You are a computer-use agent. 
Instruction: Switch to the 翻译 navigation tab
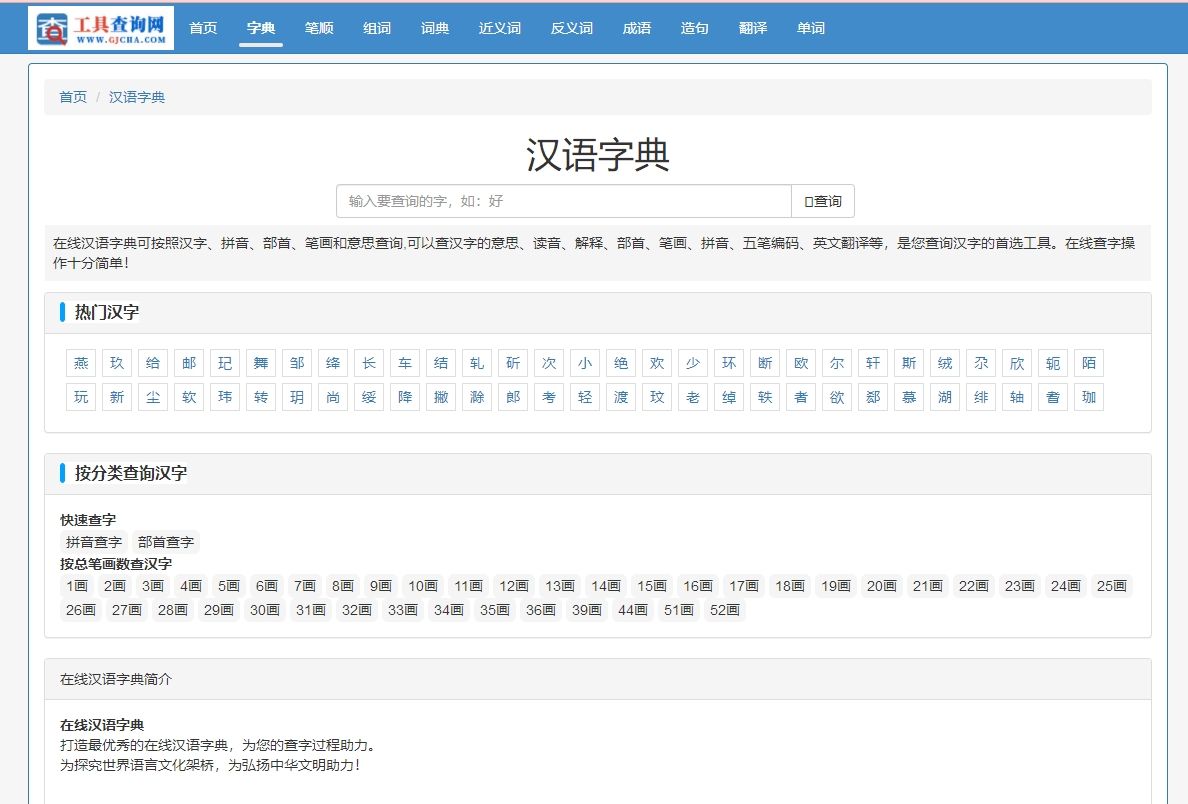(752, 28)
